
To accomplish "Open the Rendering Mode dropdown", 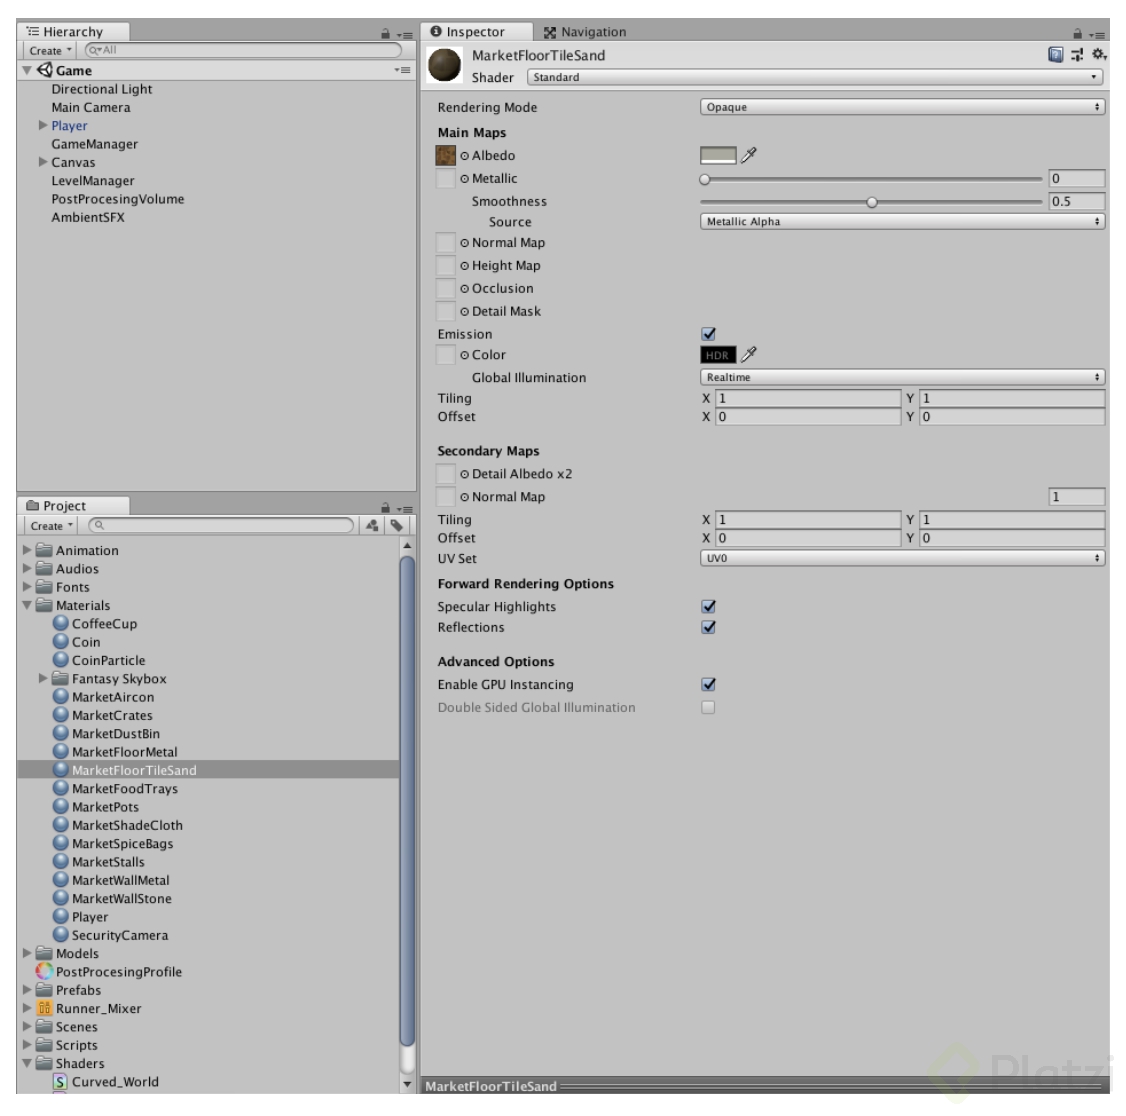I will point(902,107).
